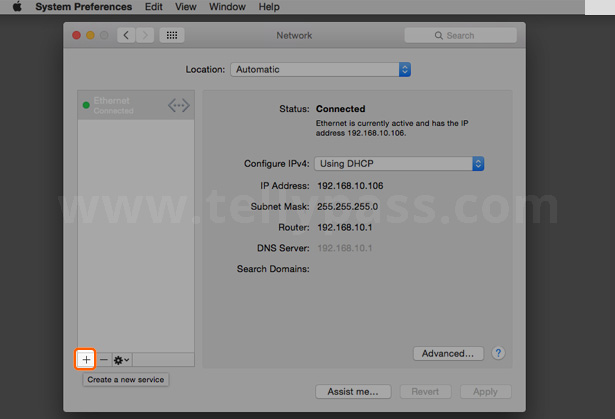Remove the service with minus button
The height and width of the screenshot is (419, 615).
[x=104, y=359]
